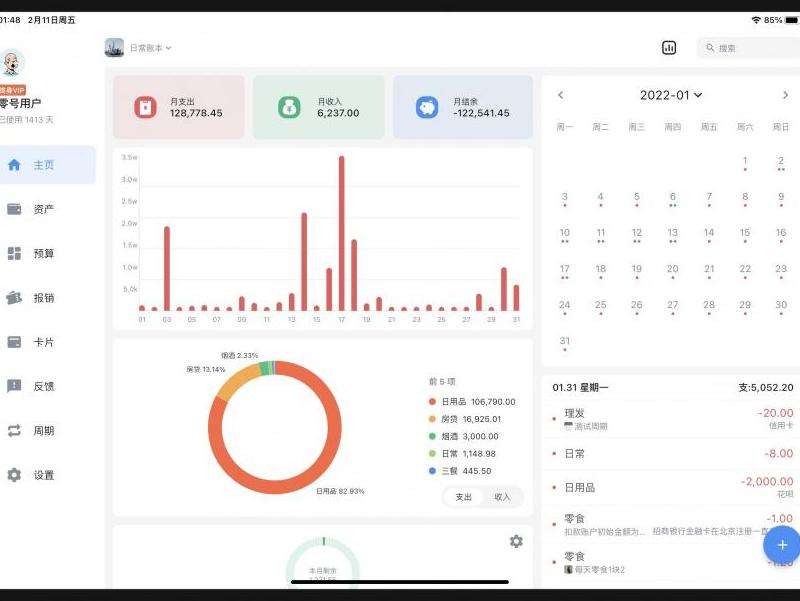Open the 零食 -1.00 transaction
This screenshot has height=601, width=800.
(671, 524)
